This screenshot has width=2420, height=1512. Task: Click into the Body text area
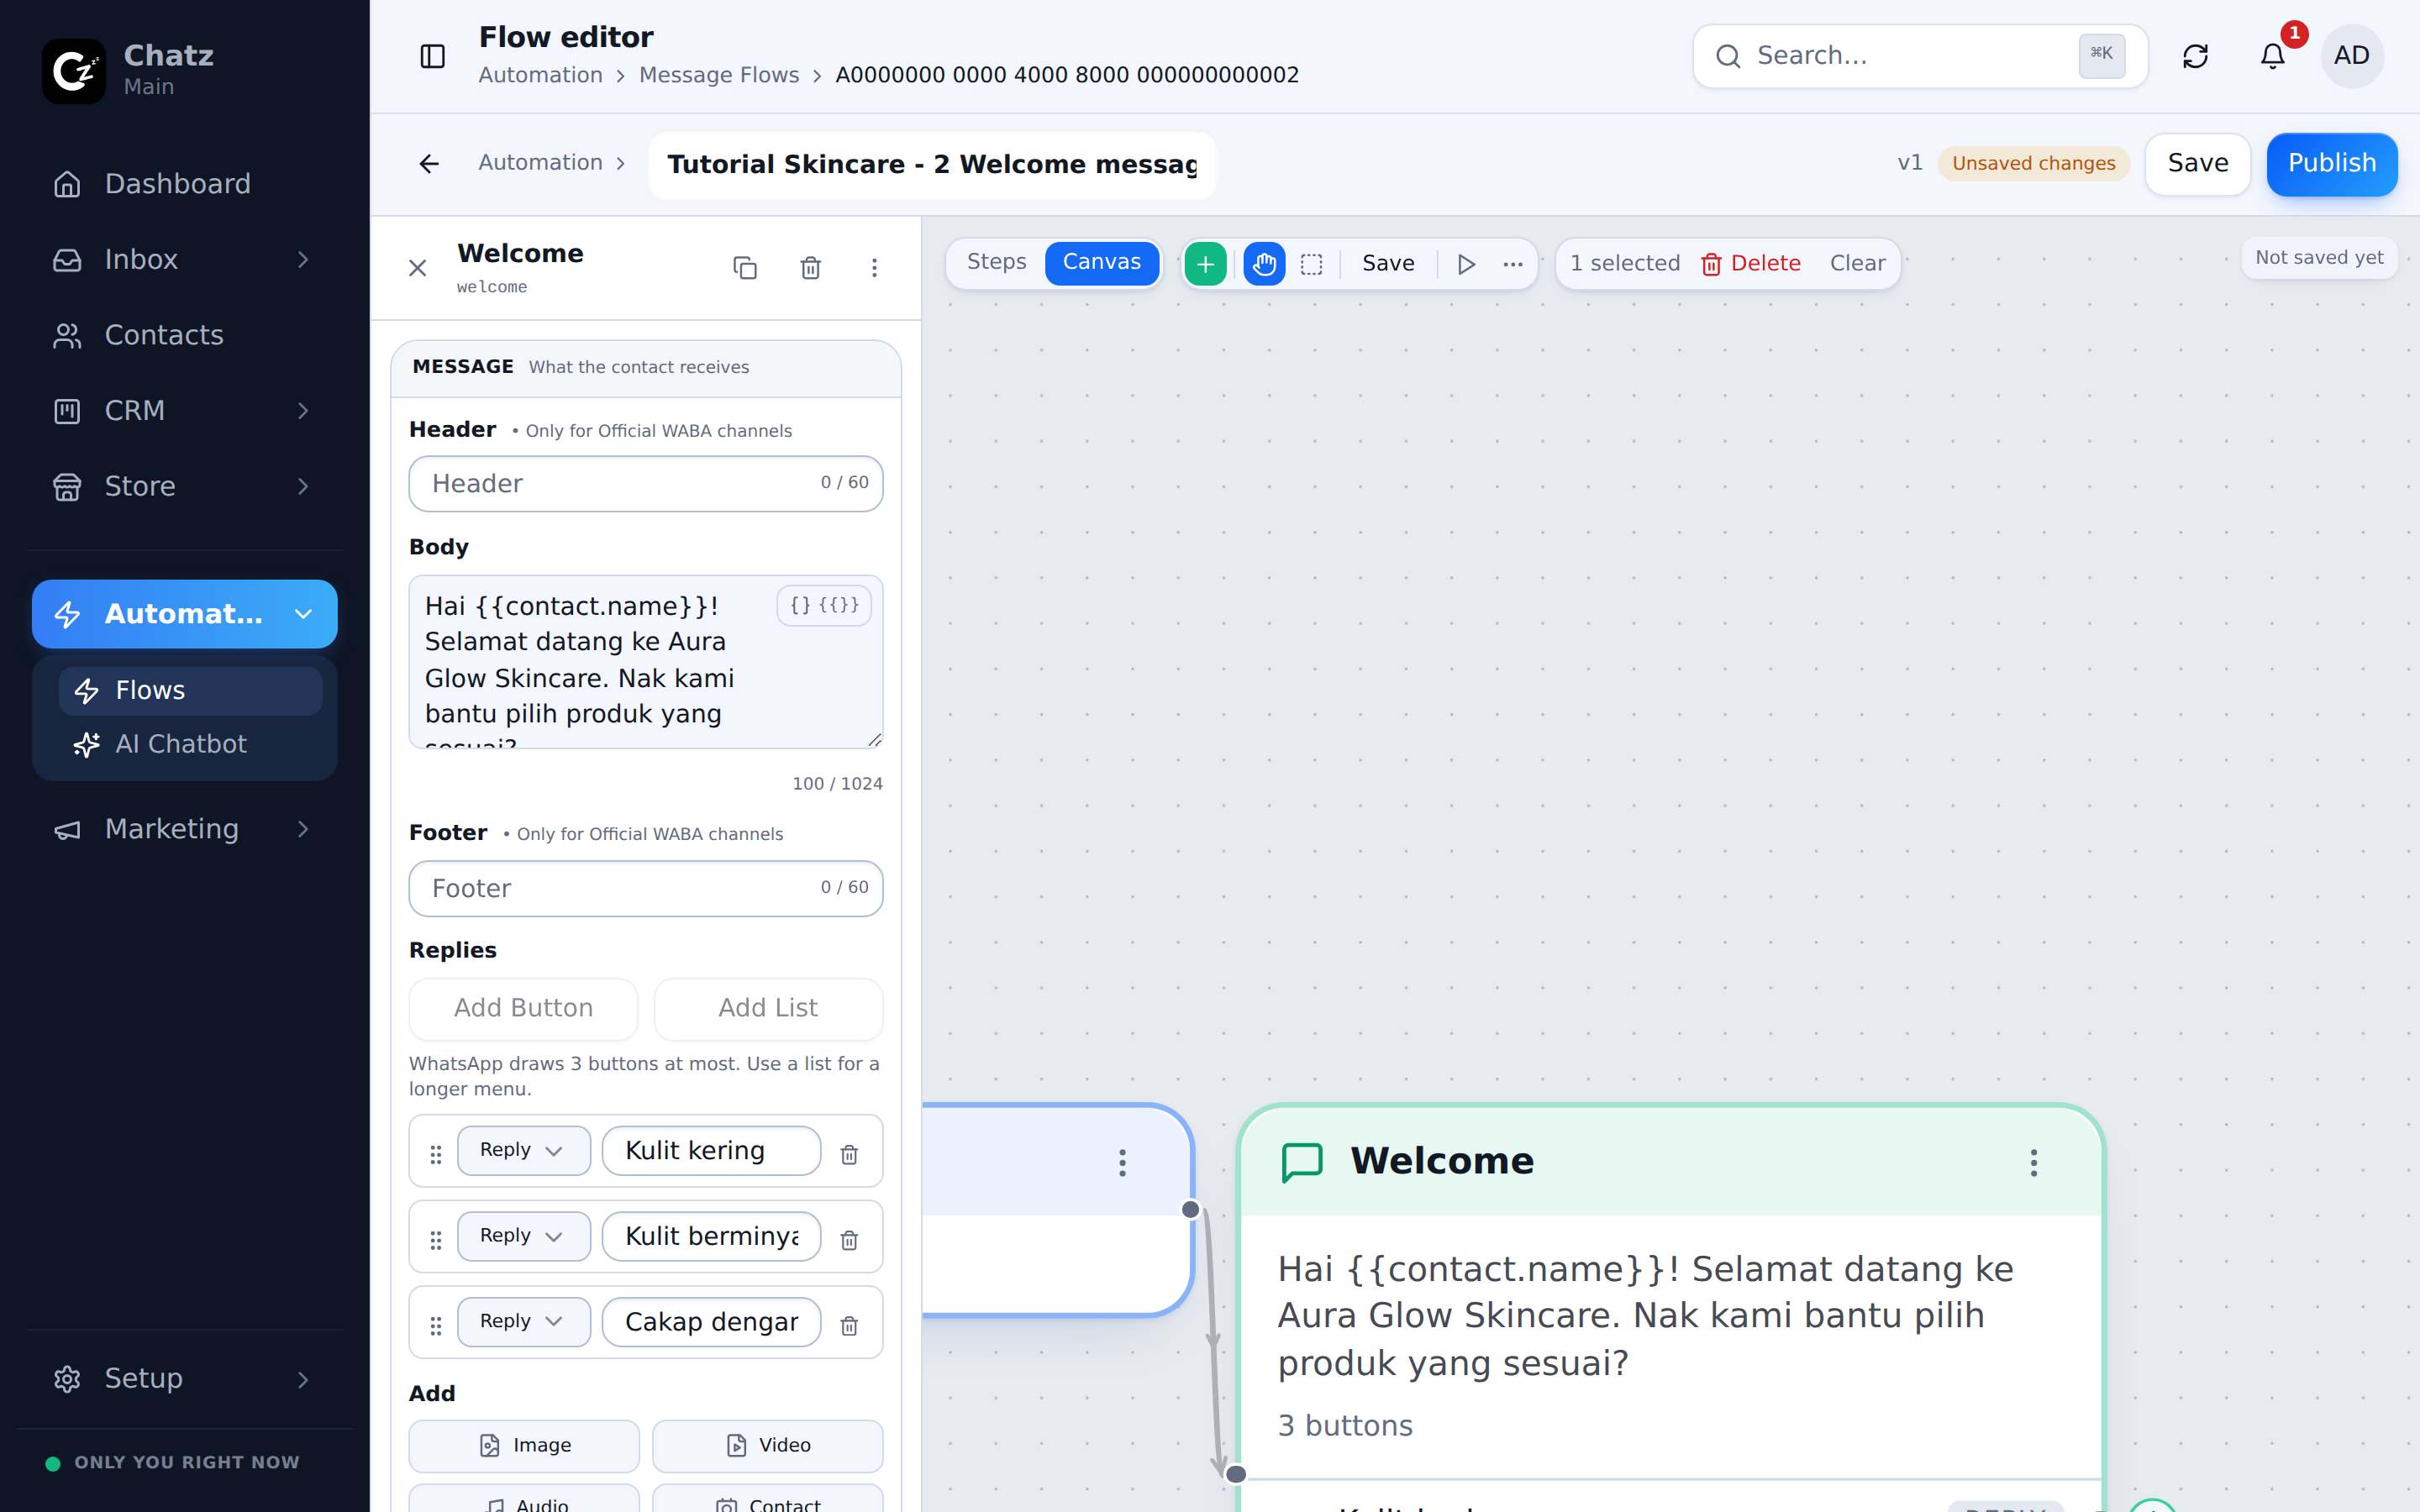[645, 661]
